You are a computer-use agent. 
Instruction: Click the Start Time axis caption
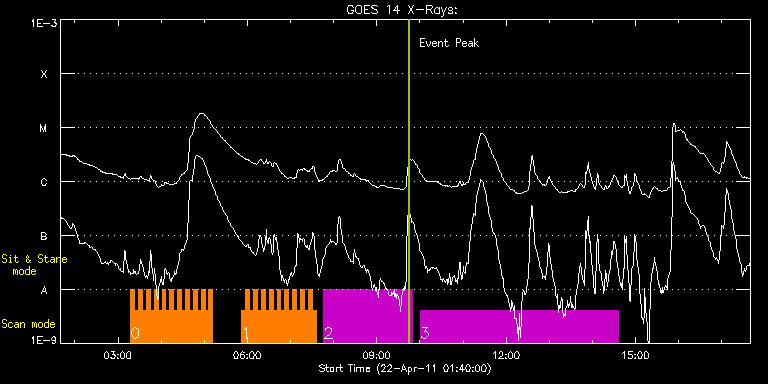point(405,368)
